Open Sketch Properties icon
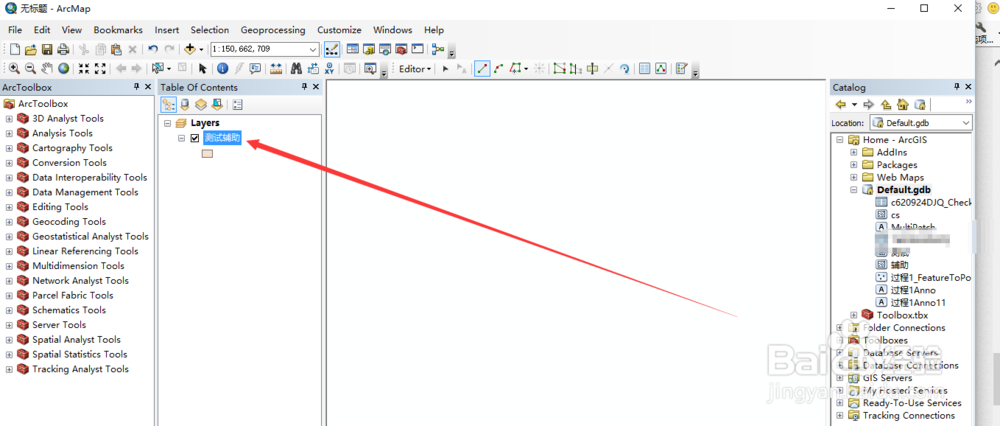Image resolution: width=1000 pixels, height=426 pixels. tap(661, 69)
